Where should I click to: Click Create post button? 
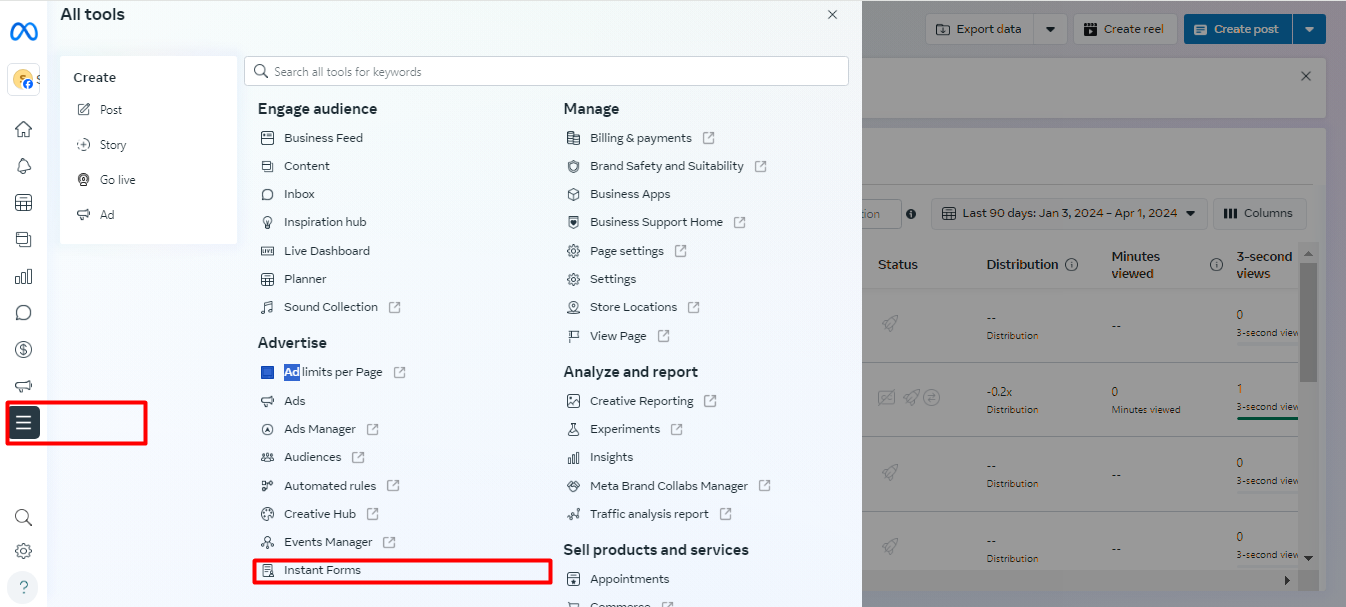point(1237,29)
